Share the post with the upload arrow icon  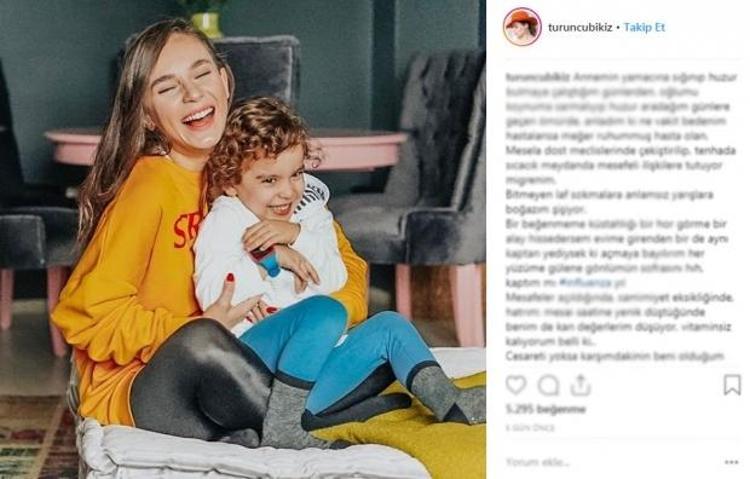pos(580,385)
